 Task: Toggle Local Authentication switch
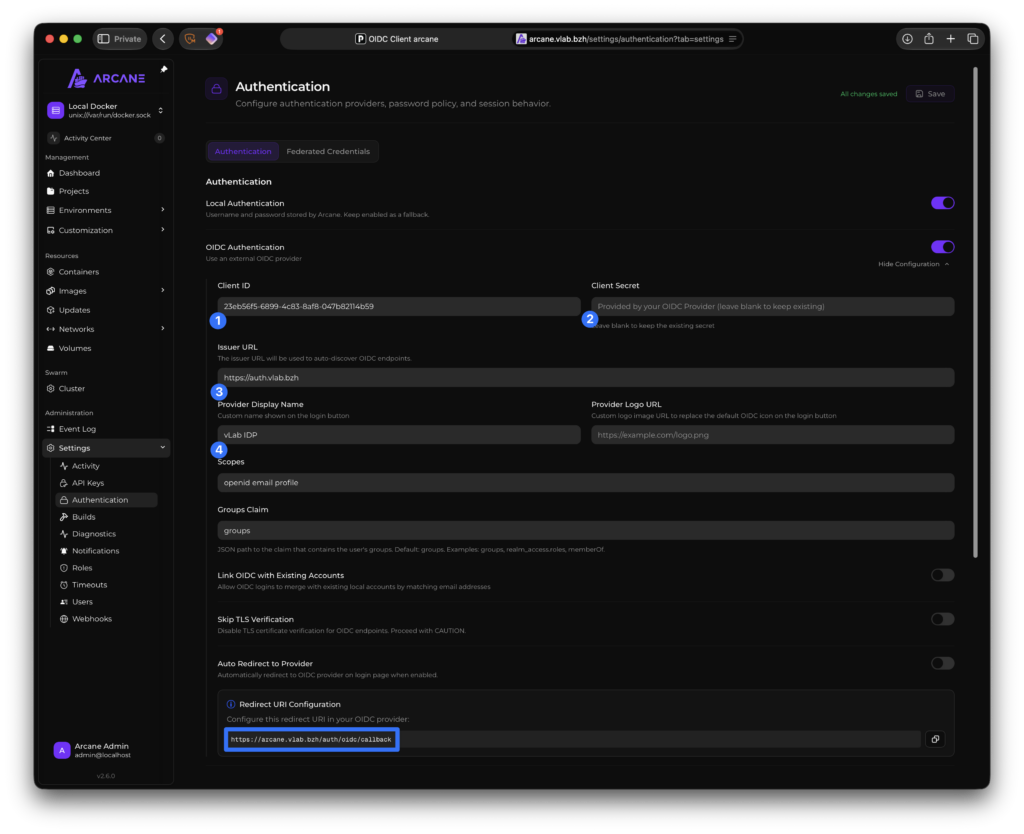tap(942, 203)
